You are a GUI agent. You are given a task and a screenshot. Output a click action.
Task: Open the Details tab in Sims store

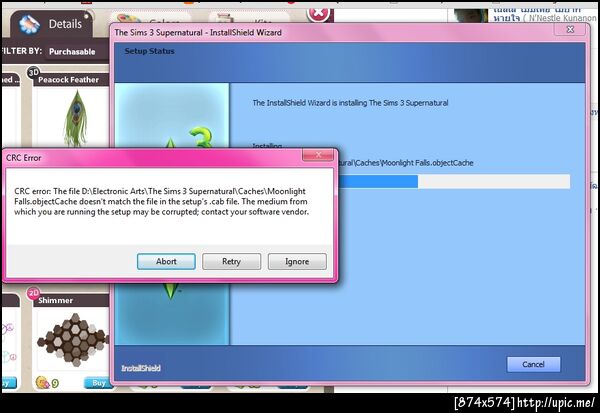[x=54, y=24]
